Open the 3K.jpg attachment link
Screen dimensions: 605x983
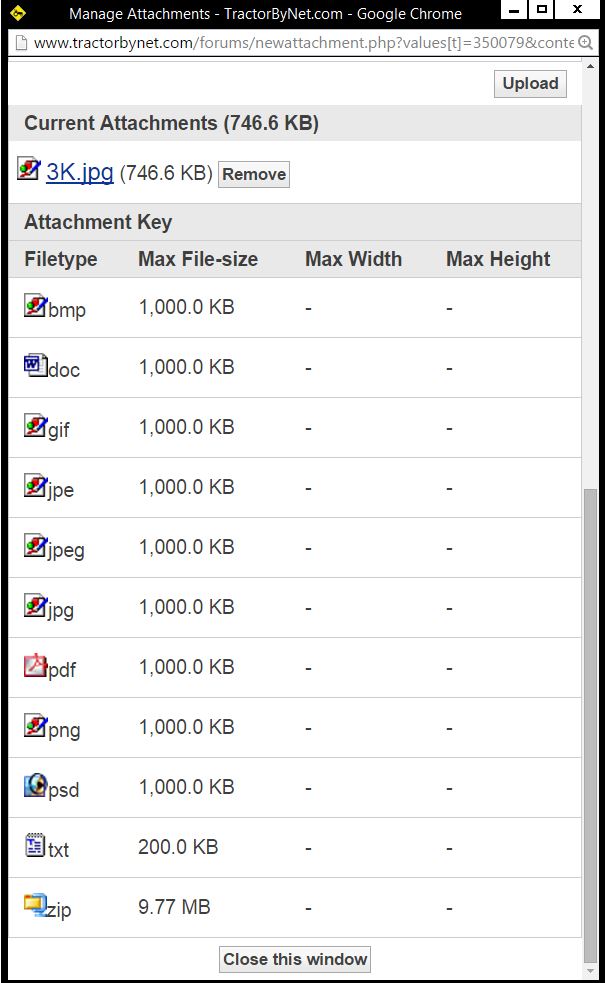pos(80,171)
